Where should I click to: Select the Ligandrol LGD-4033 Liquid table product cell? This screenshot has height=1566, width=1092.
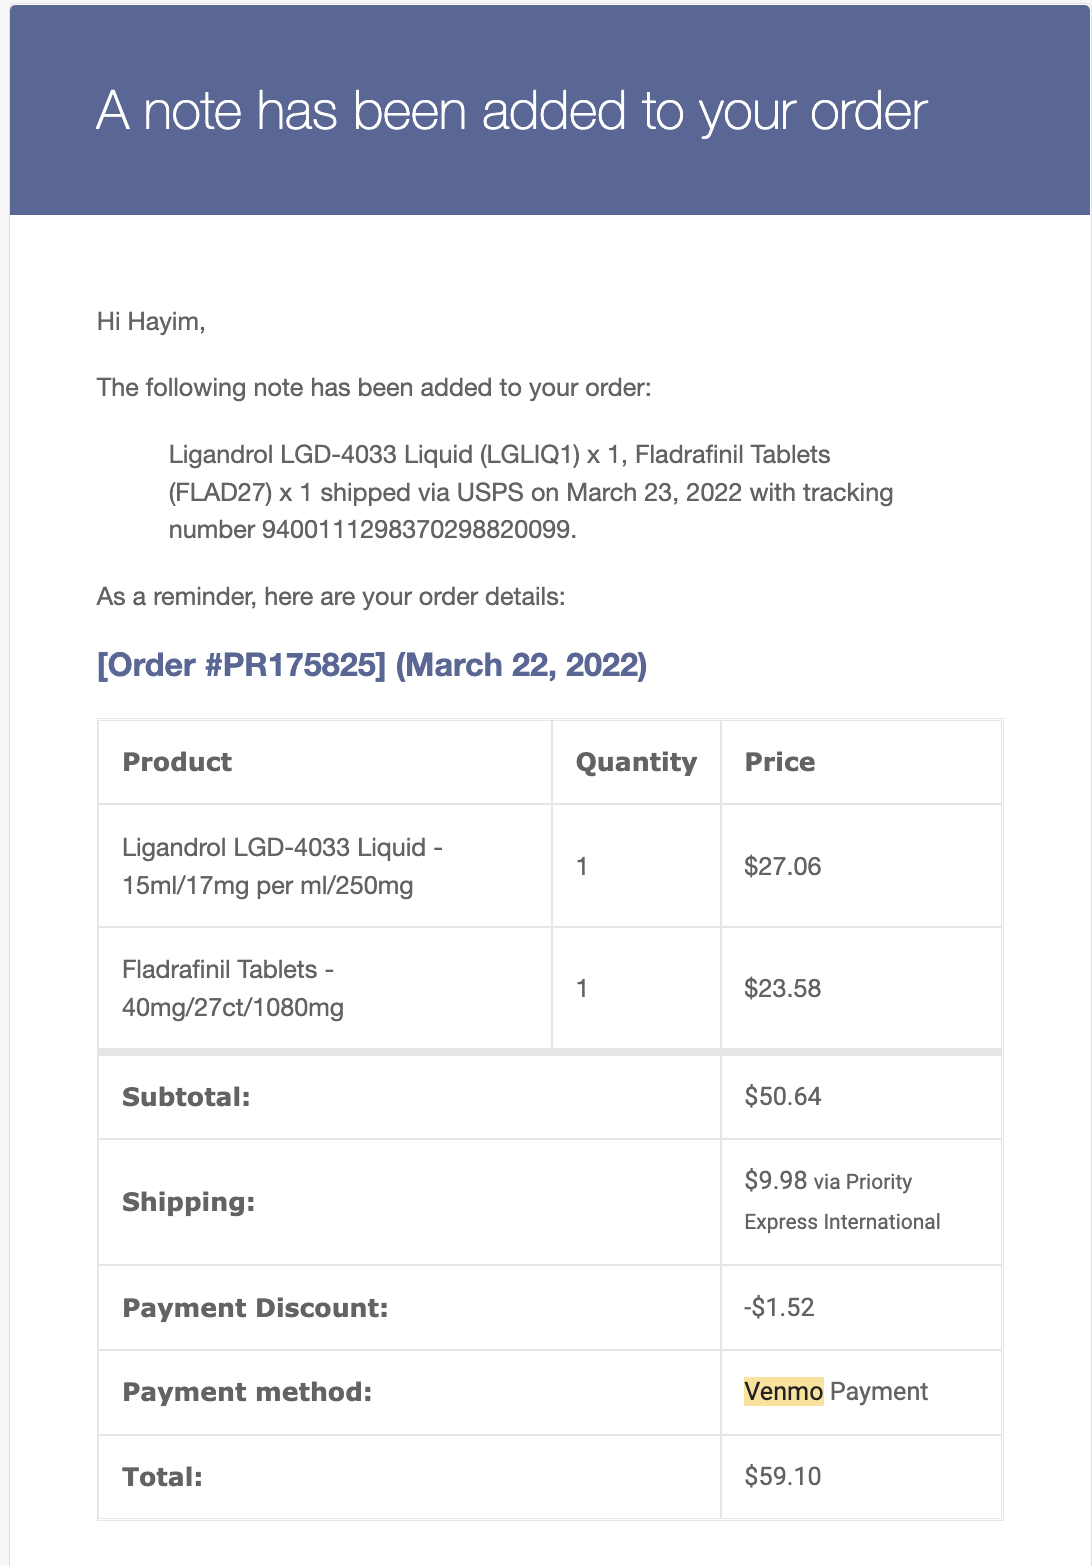(x=282, y=866)
